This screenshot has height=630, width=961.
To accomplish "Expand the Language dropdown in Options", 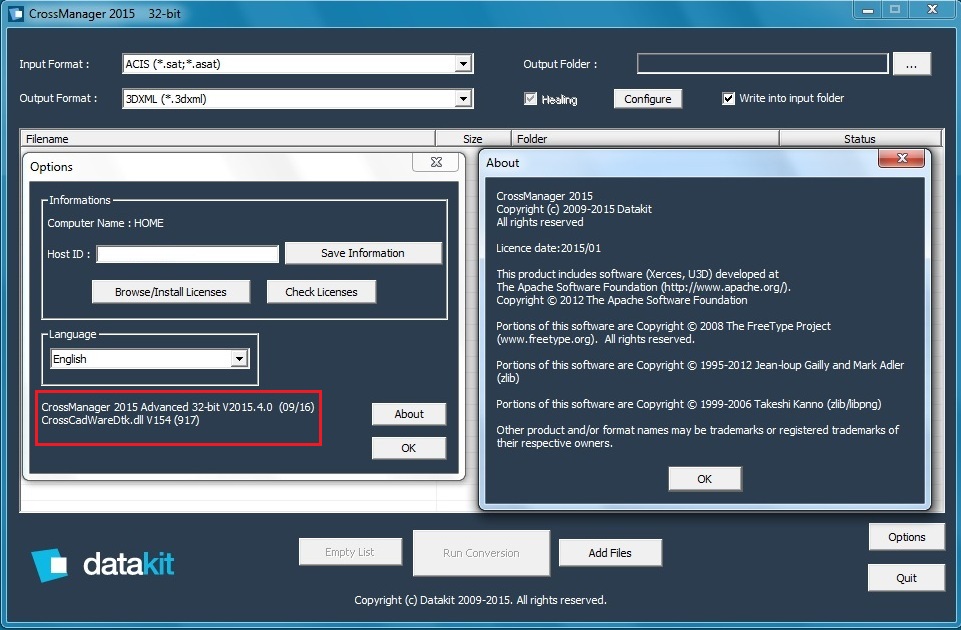I will click(239, 359).
